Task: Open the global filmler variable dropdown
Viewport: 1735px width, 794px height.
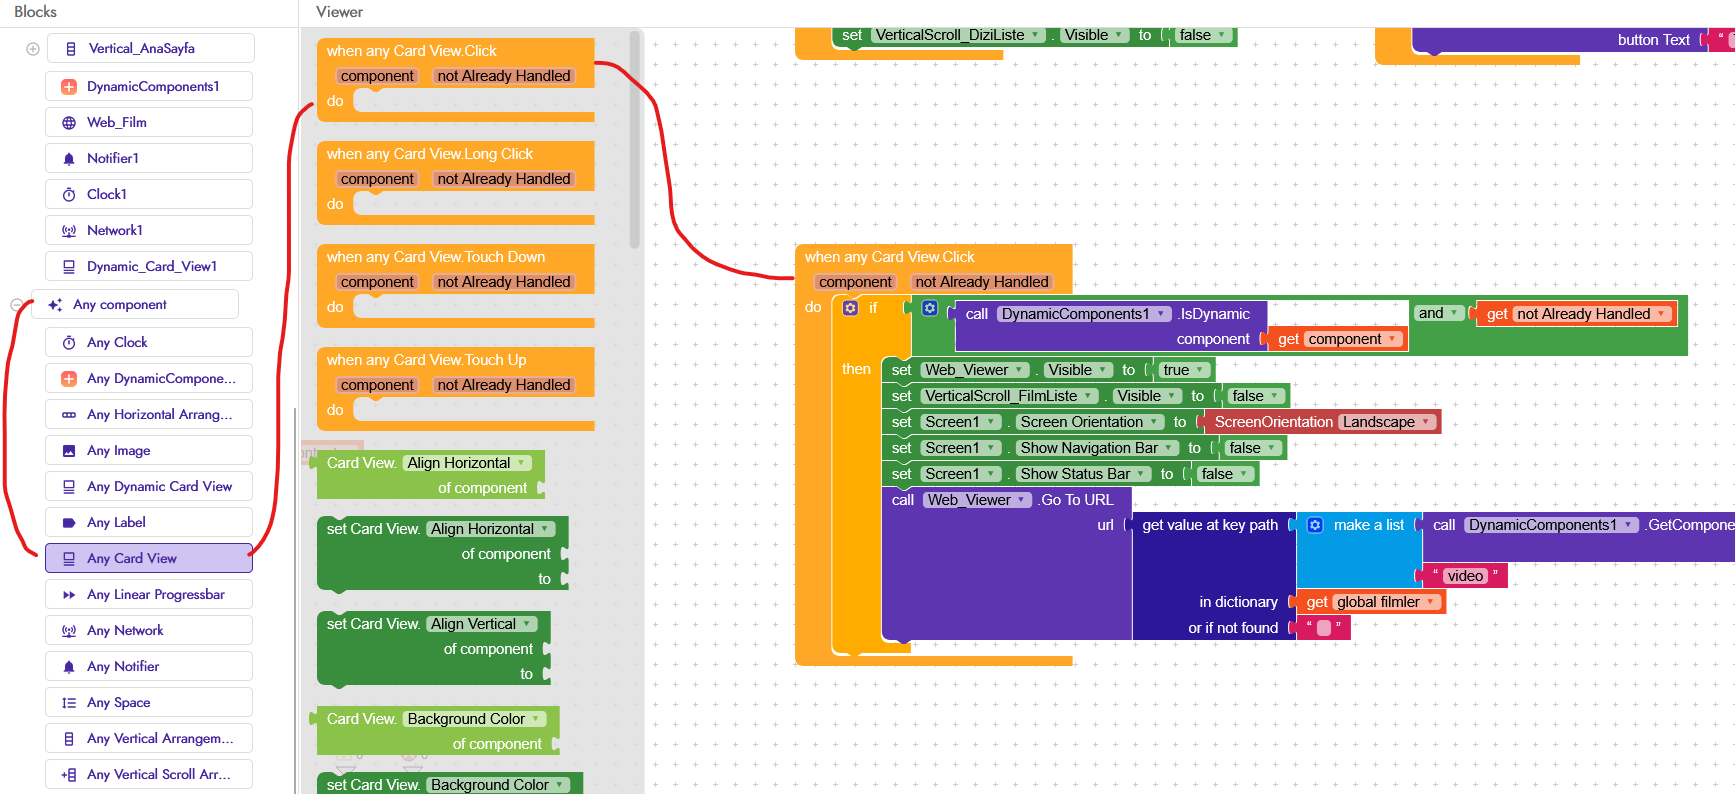Action: point(1387,602)
